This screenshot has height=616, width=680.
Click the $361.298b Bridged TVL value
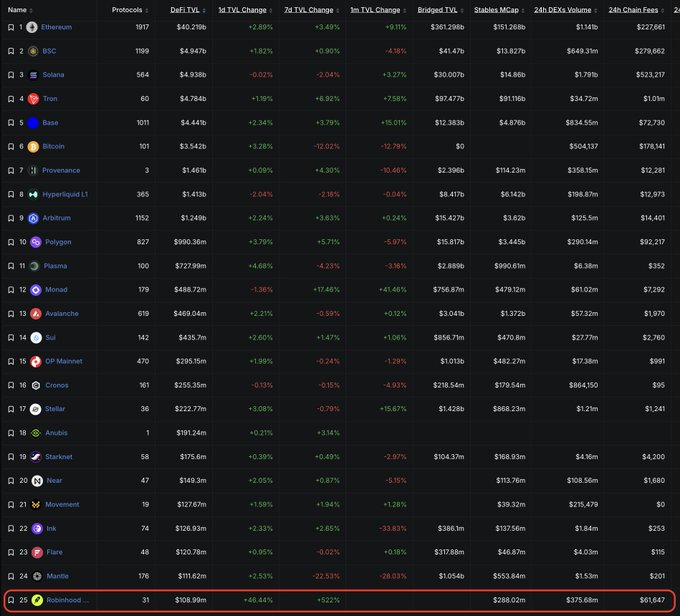point(447,27)
